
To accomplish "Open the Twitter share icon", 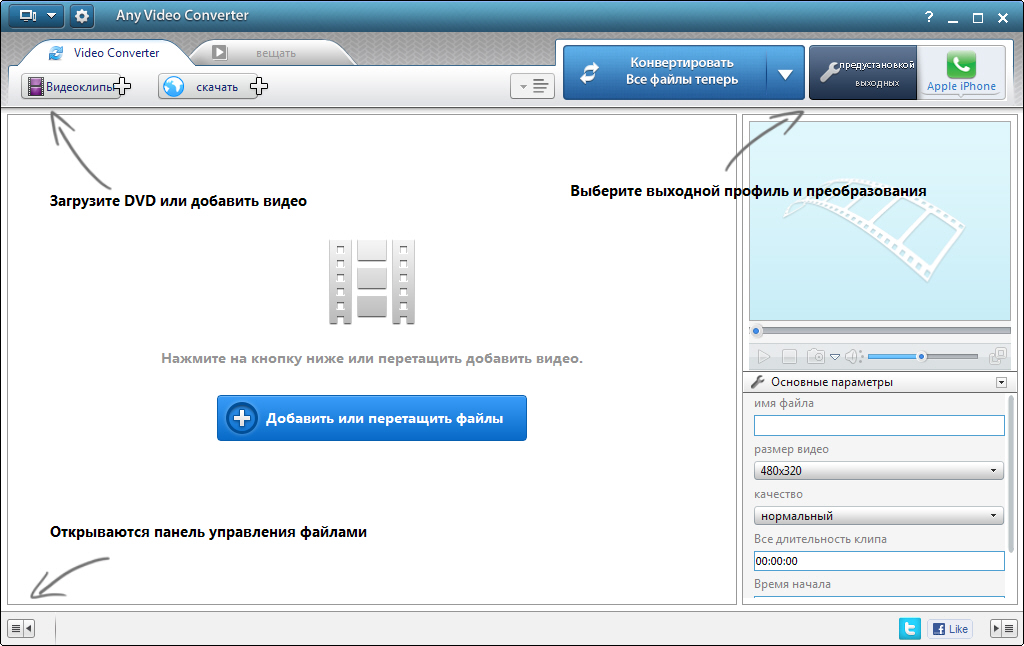I will pyautogui.click(x=910, y=628).
